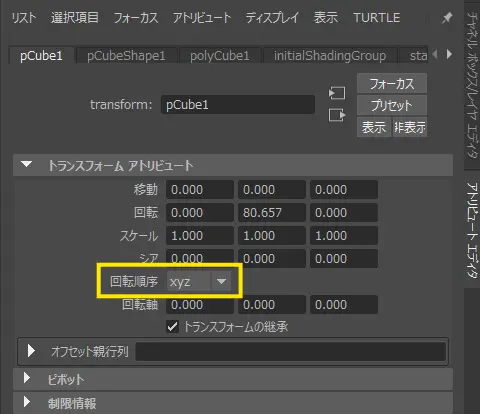Image resolution: width=480 pixels, height=414 pixels.
Task: Click the transform name field pCube1
Action: coord(238,105)
